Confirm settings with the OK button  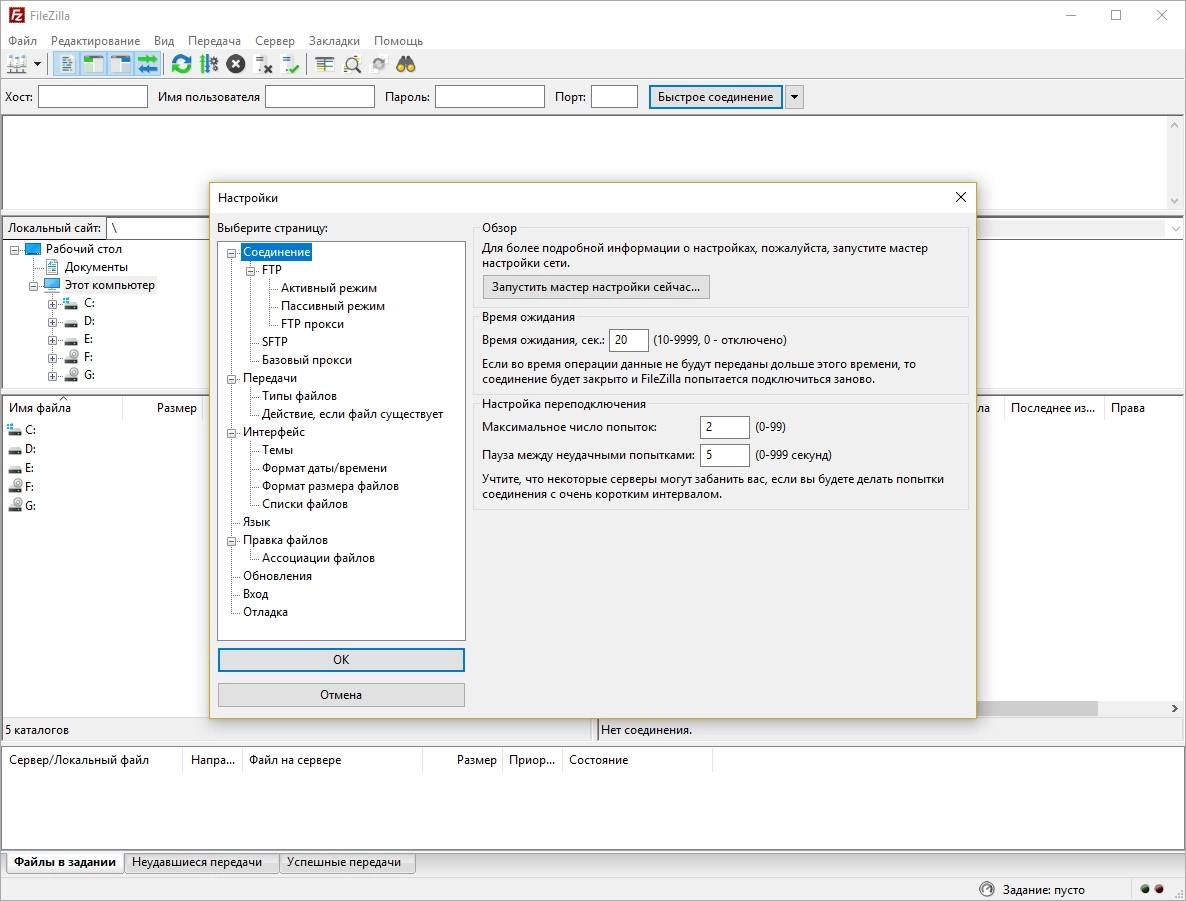[341, 660]
